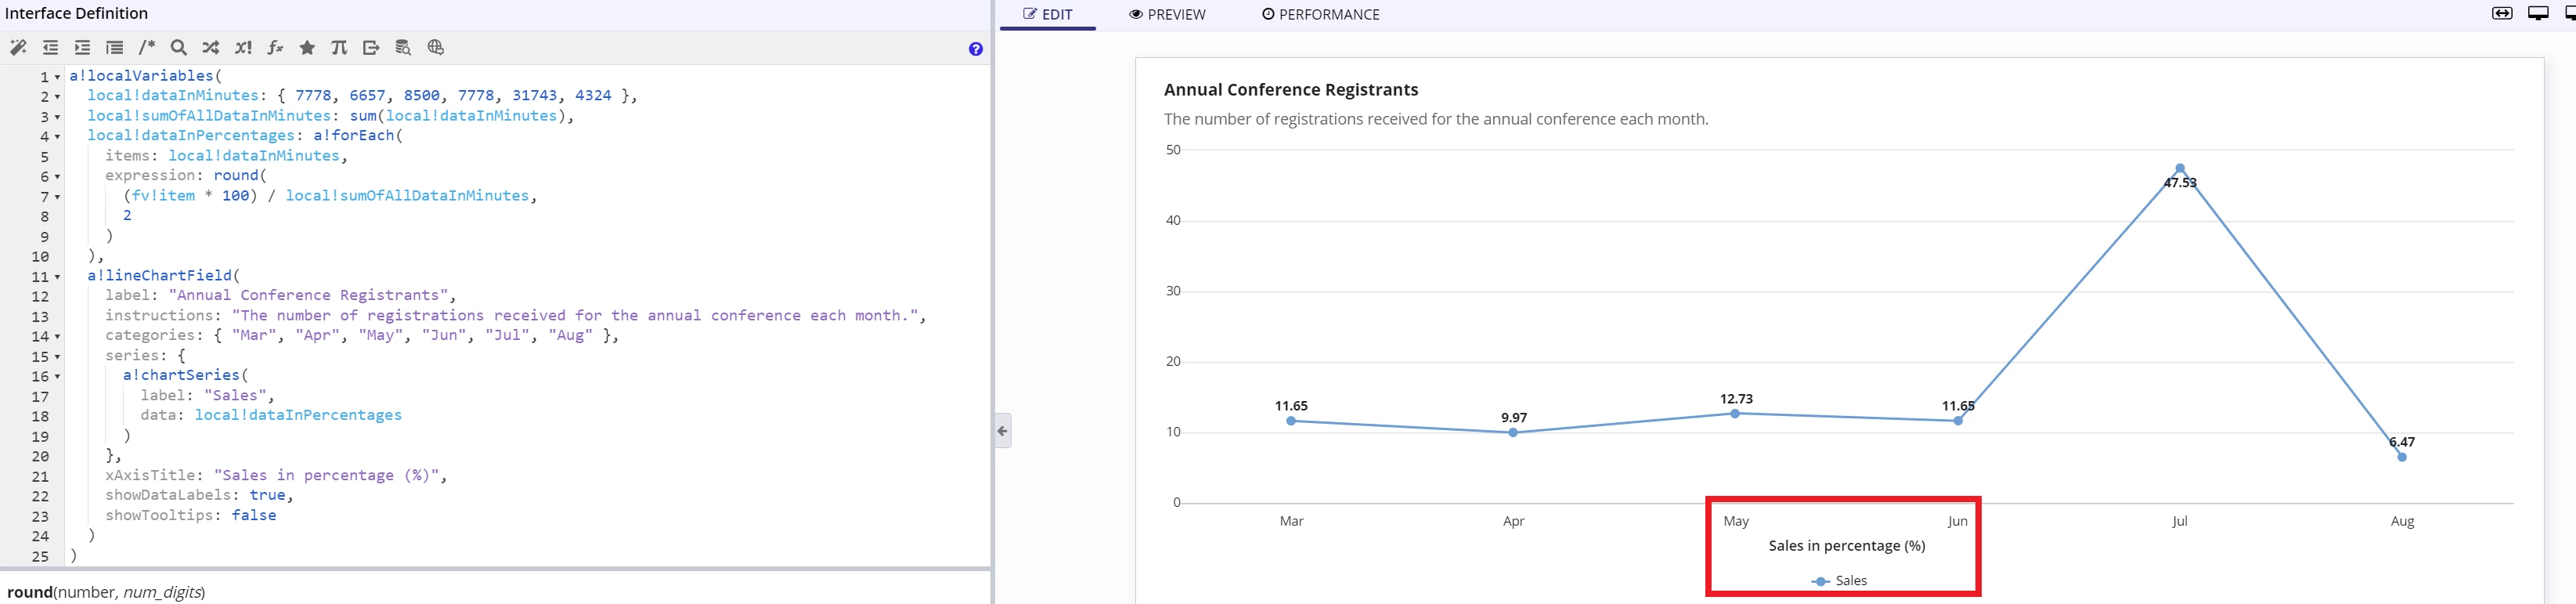Collapse the code fold at line 16

point(57,377)
